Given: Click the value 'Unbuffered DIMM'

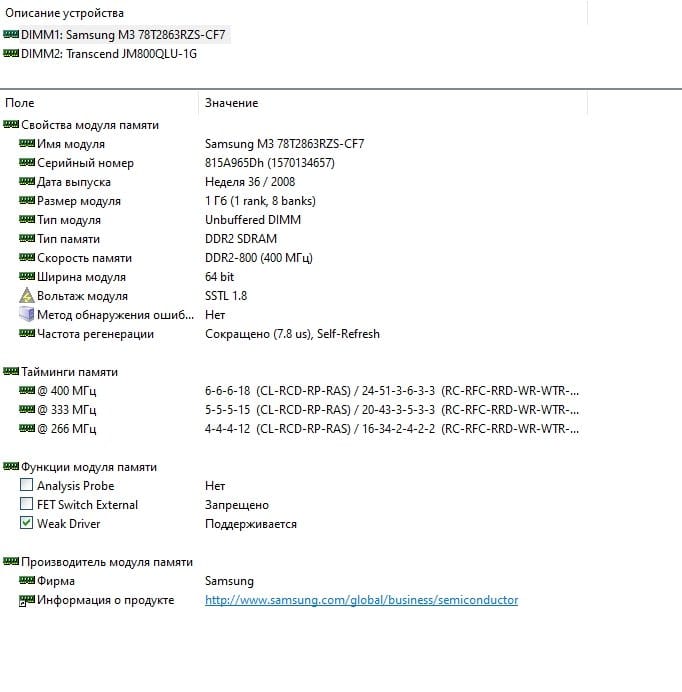Looking at the screenshot, I should point(253,220).
